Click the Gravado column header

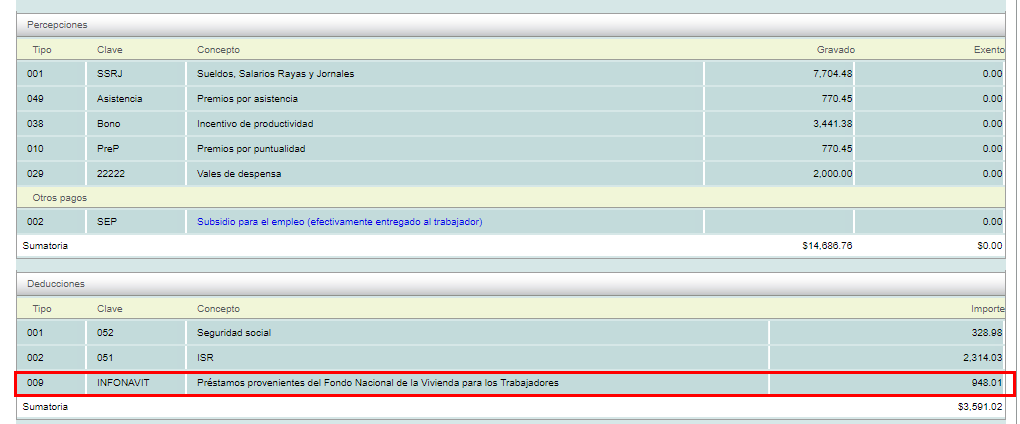point(835,50)
